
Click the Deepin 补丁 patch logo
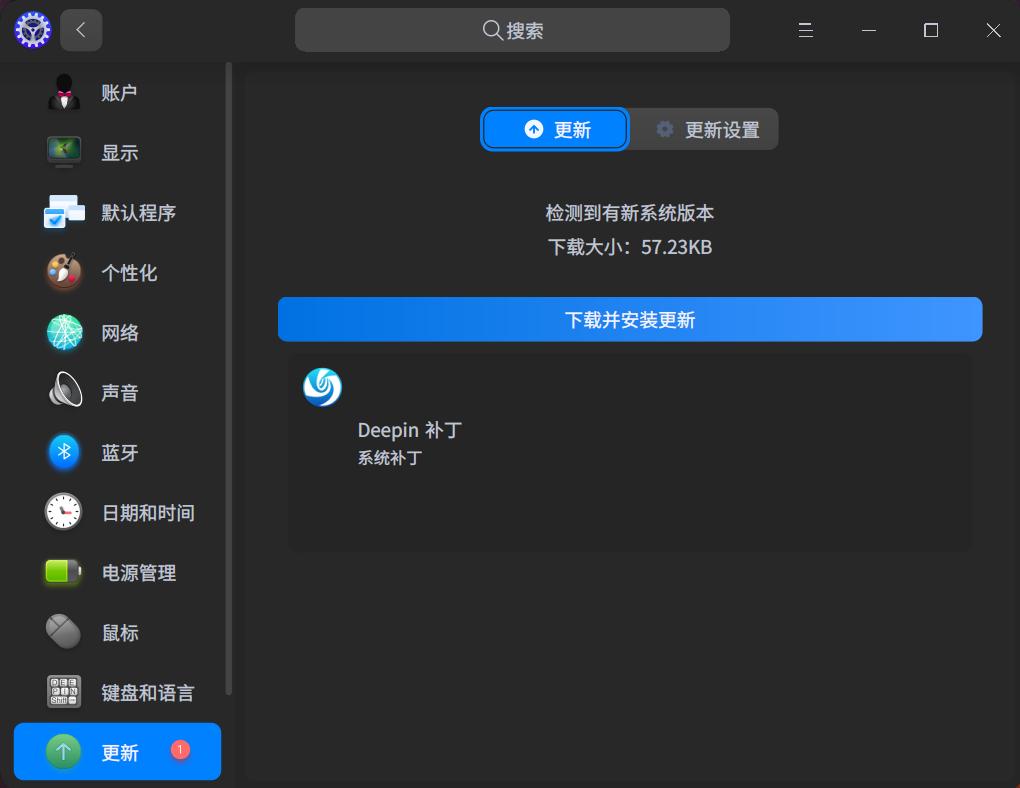click(x=322, y=388)
